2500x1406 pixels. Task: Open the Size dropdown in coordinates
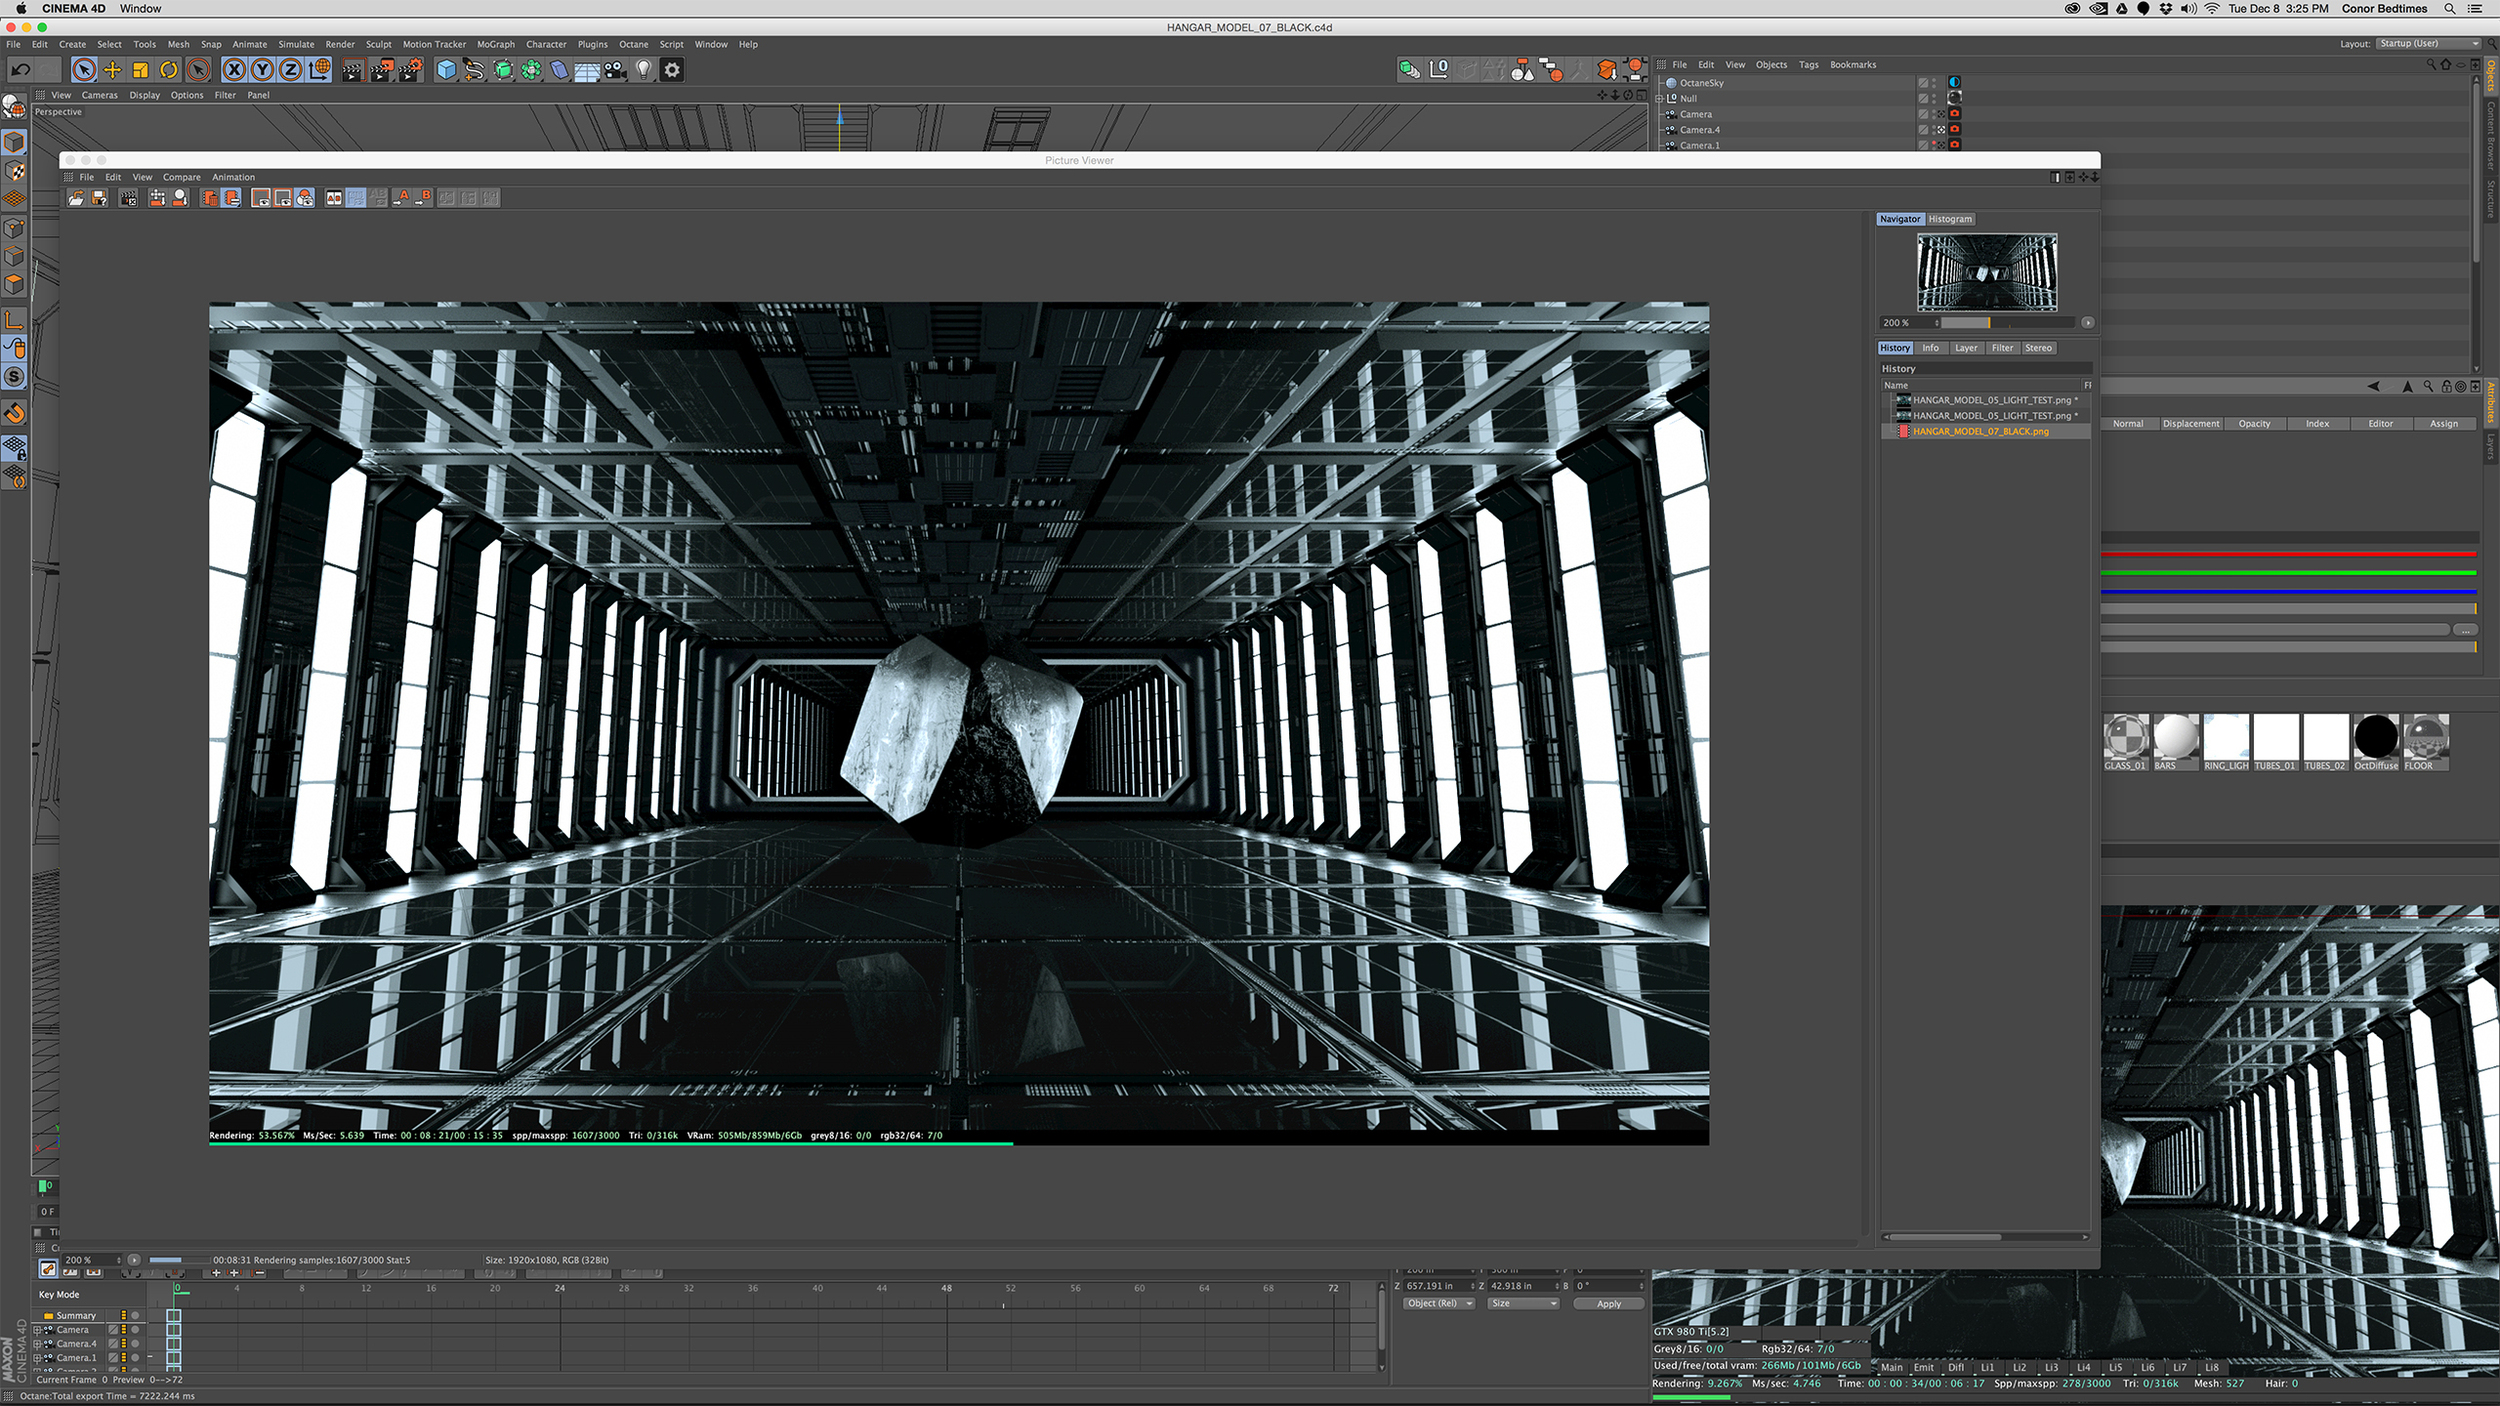pyautogui.click(x=1523, y=1304)
